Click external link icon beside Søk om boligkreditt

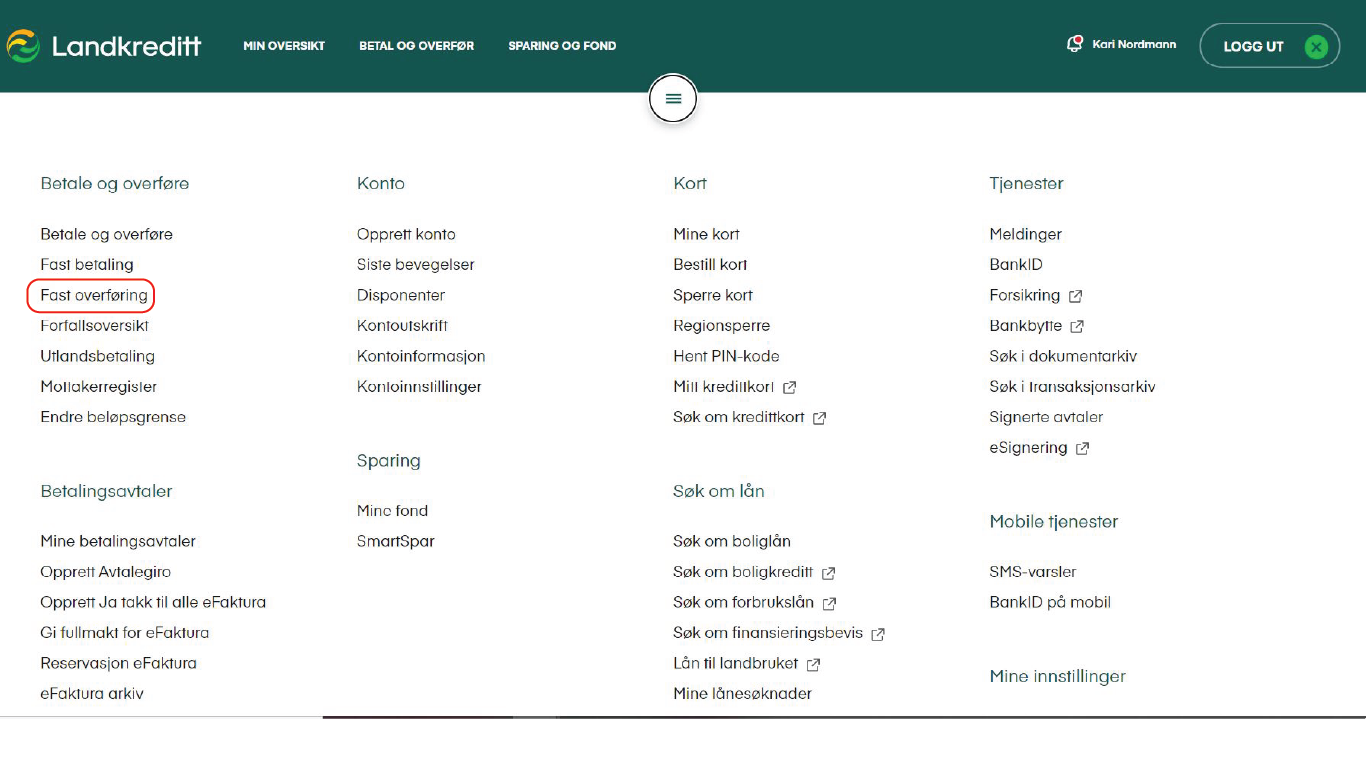pos(828,573)
